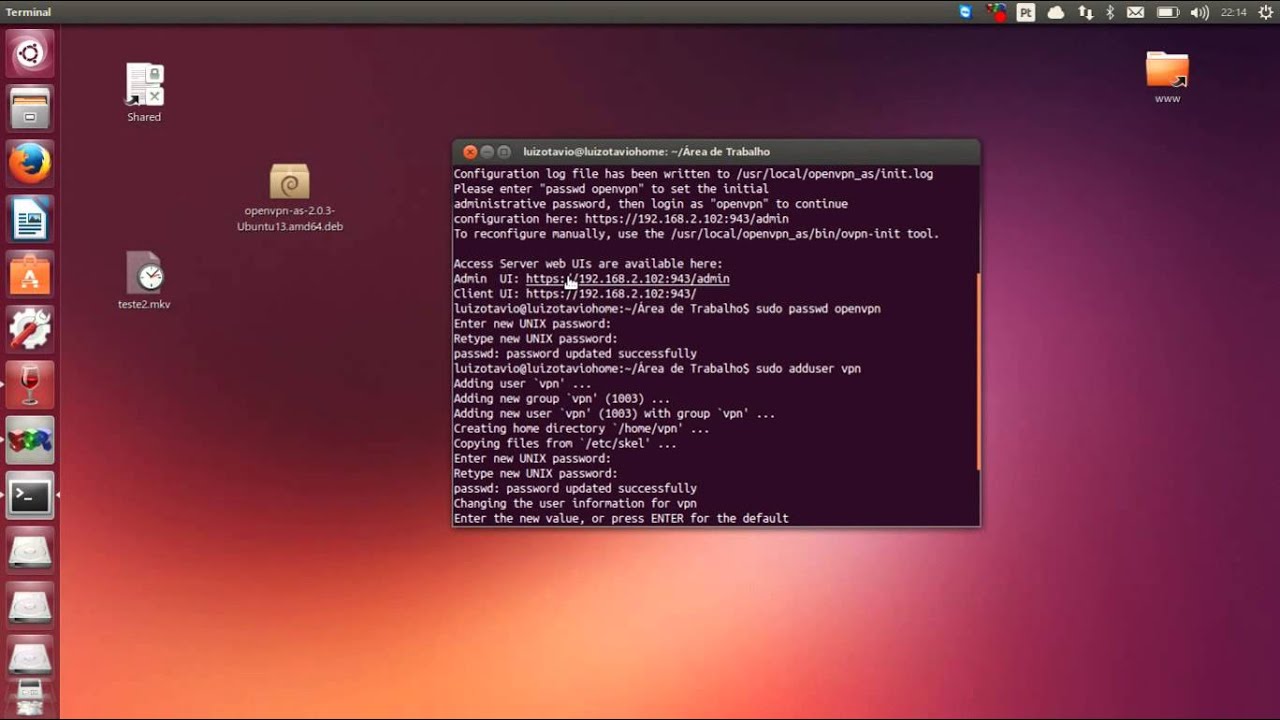This screenshot has height=720, width=1280.
Task: Click the TeamViewer tray icon
Action: tap(965, 12)
